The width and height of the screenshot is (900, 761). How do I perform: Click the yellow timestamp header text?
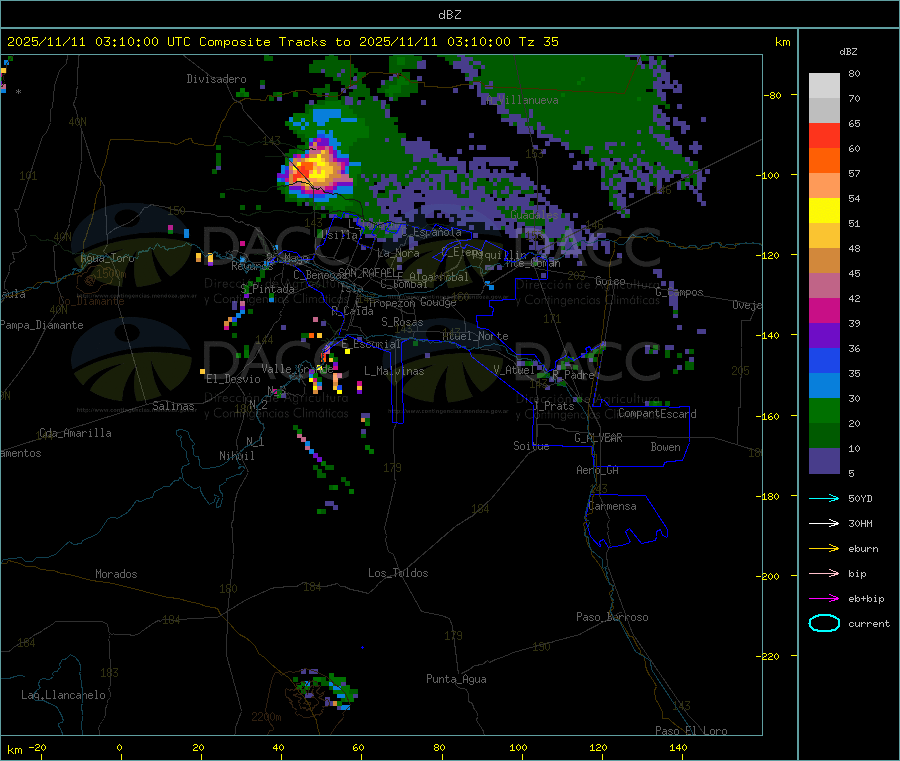click(x=282, y=42)
